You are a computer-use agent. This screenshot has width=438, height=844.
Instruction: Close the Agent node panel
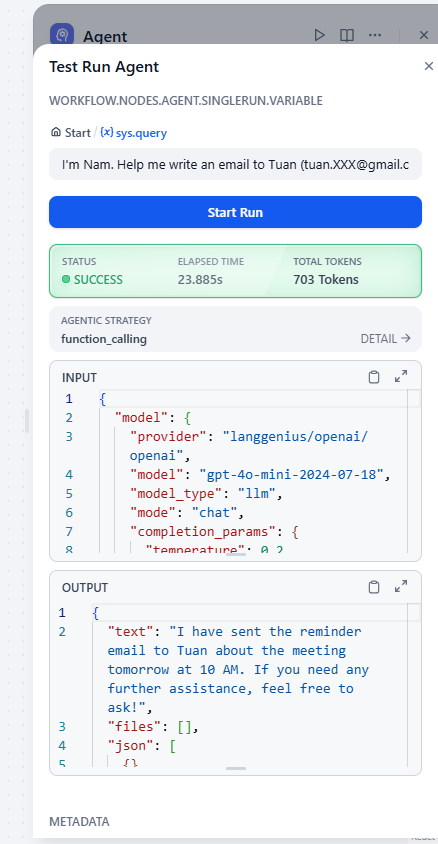coord(424,35)
